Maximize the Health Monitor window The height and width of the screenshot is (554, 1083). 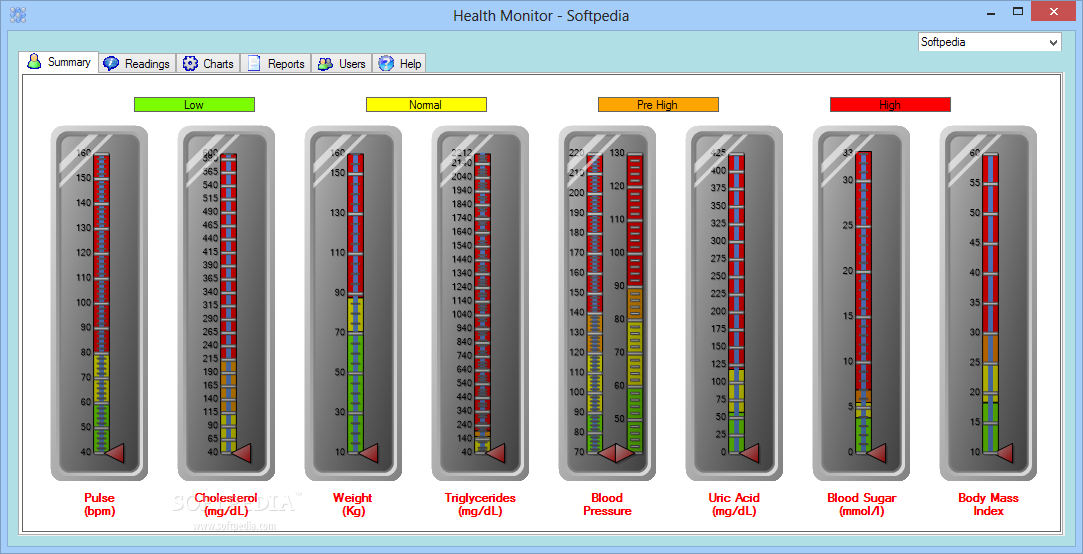[1017, 11]
